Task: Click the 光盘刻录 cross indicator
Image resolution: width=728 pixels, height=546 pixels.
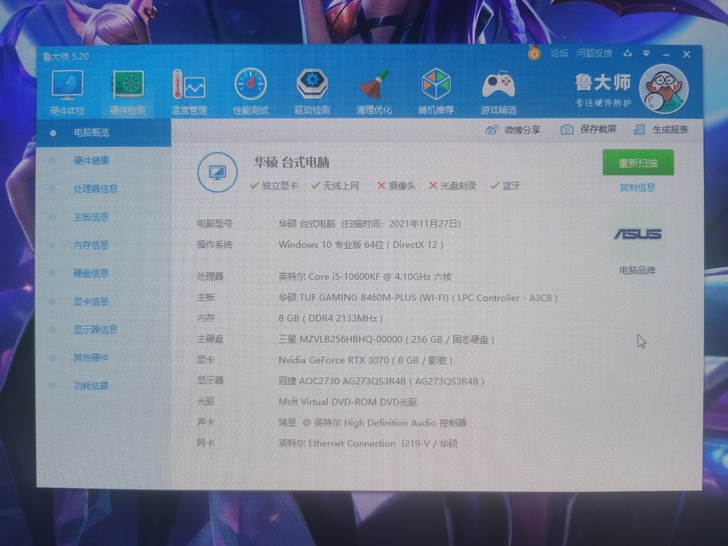Action: [x=453, y=186]
